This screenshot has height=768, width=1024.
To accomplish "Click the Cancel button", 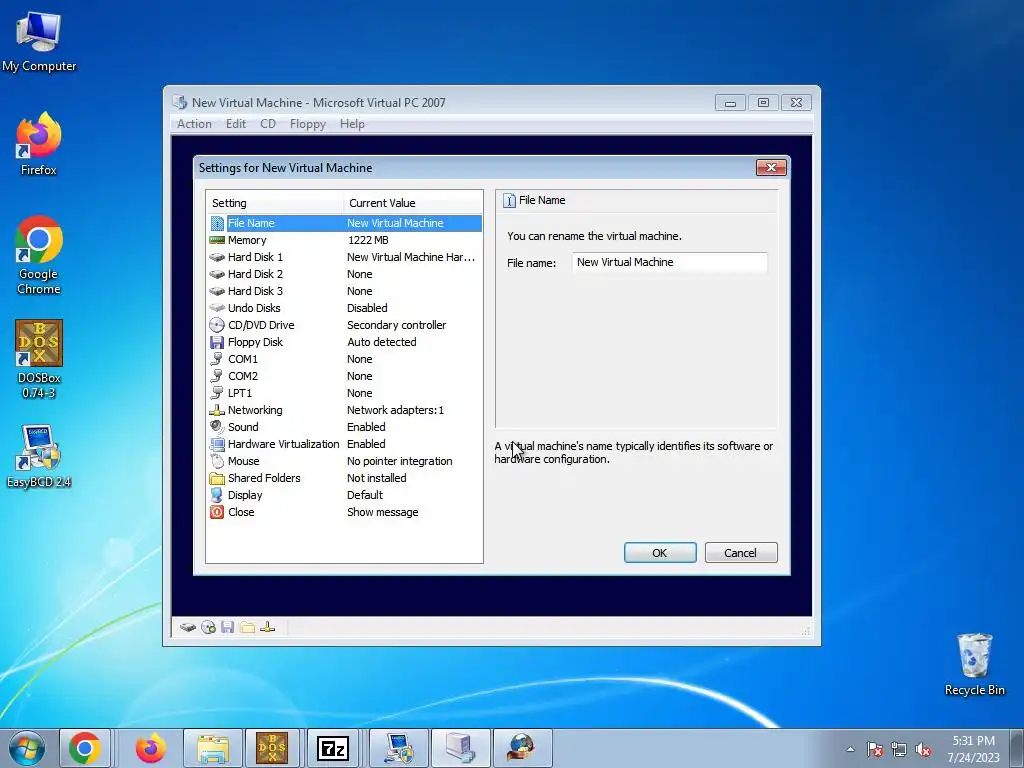I will [x=741, y=552].
